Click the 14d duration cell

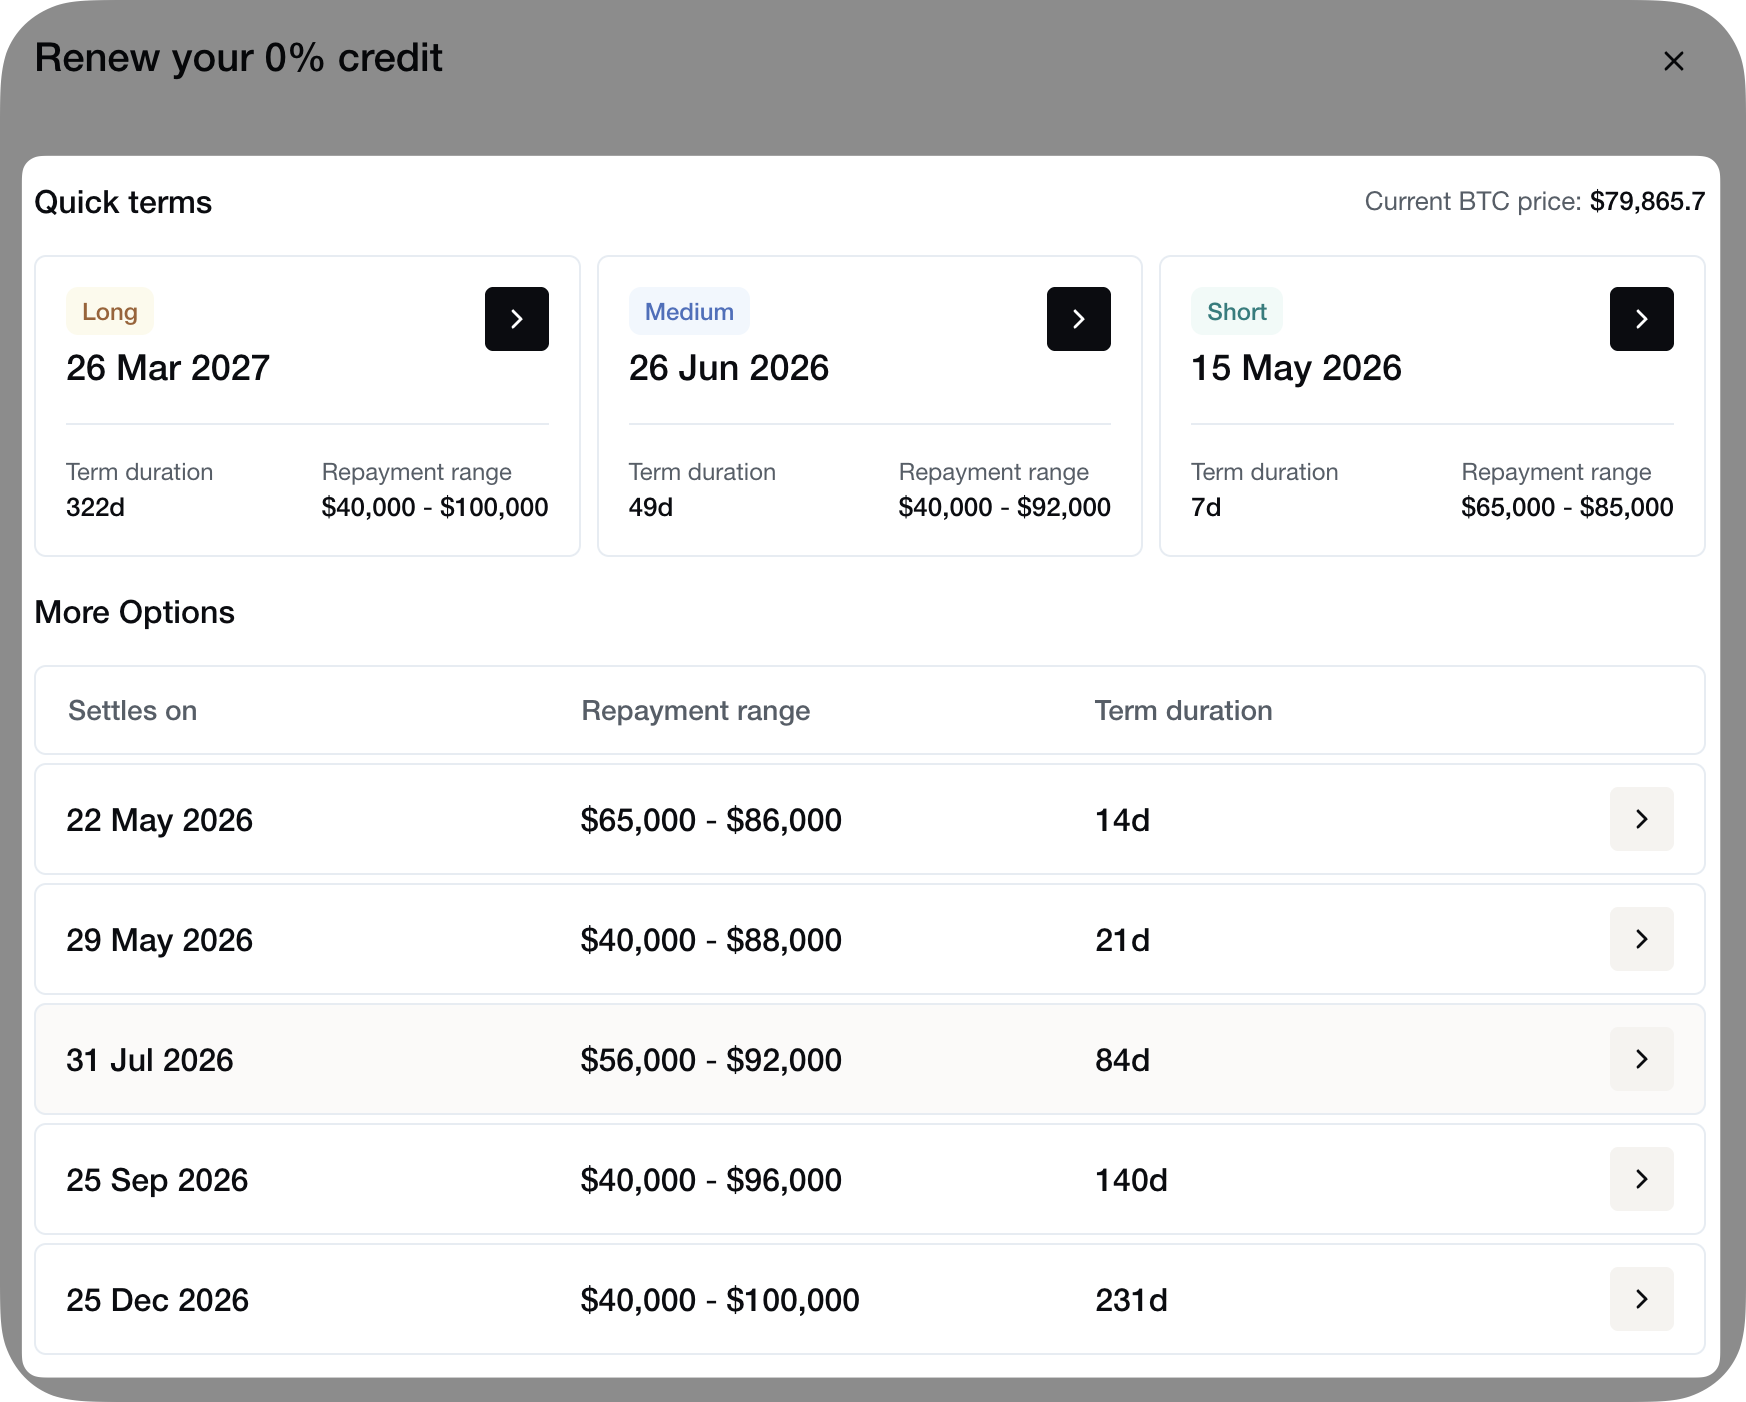[1122, 820]
